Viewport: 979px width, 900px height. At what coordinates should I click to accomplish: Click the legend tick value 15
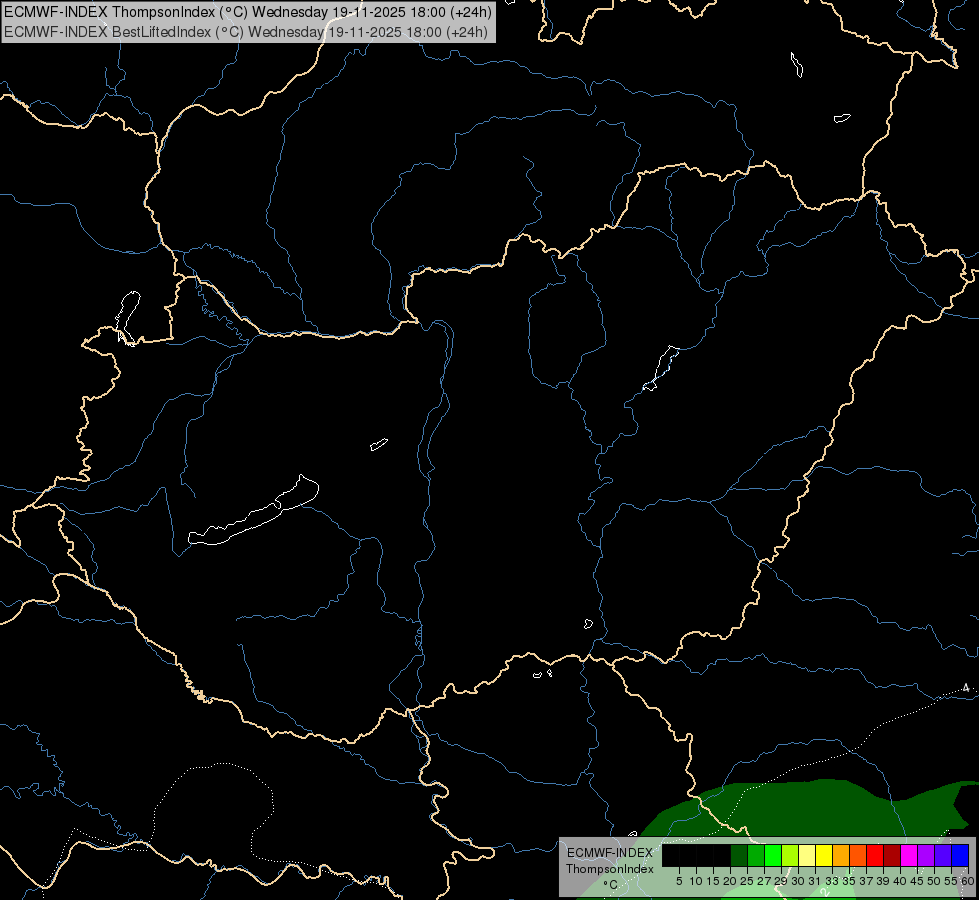[713, 881]
